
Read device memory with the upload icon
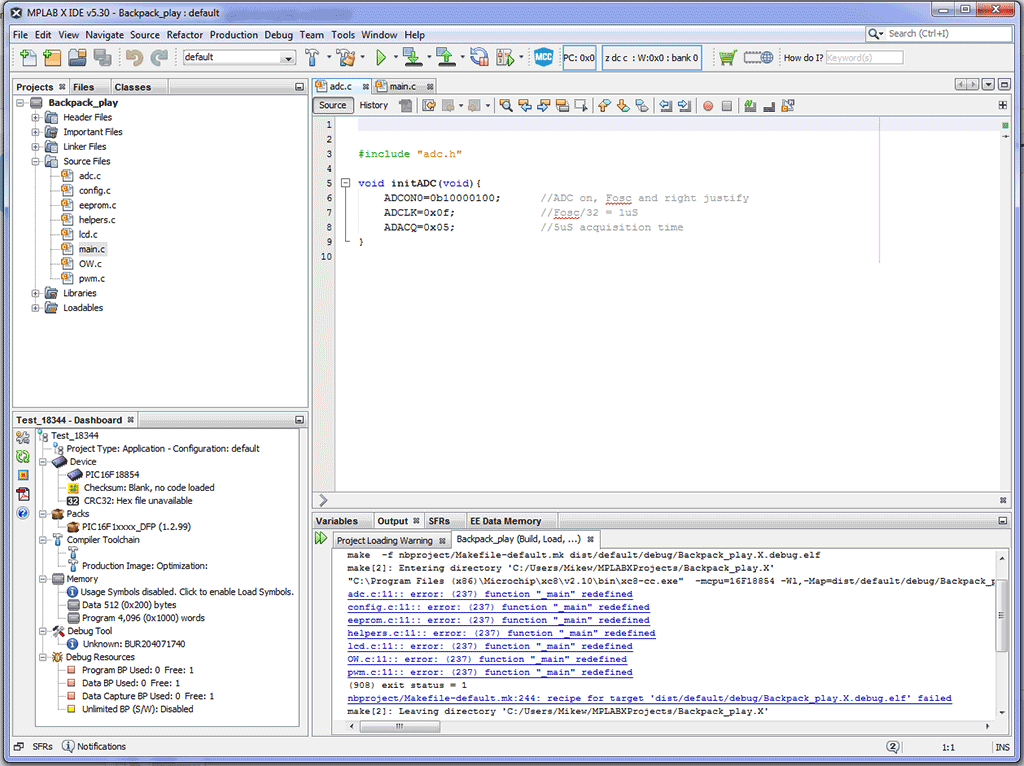coord(446,57)
